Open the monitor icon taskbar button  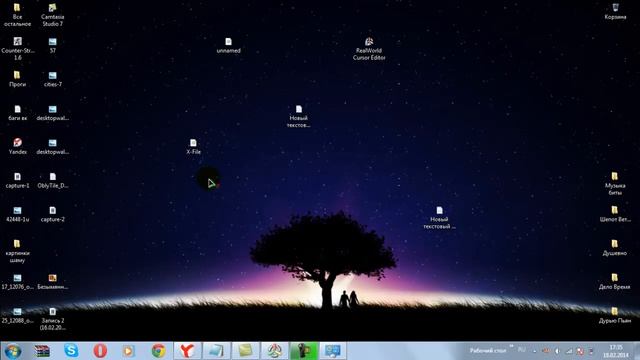(333, 351)
